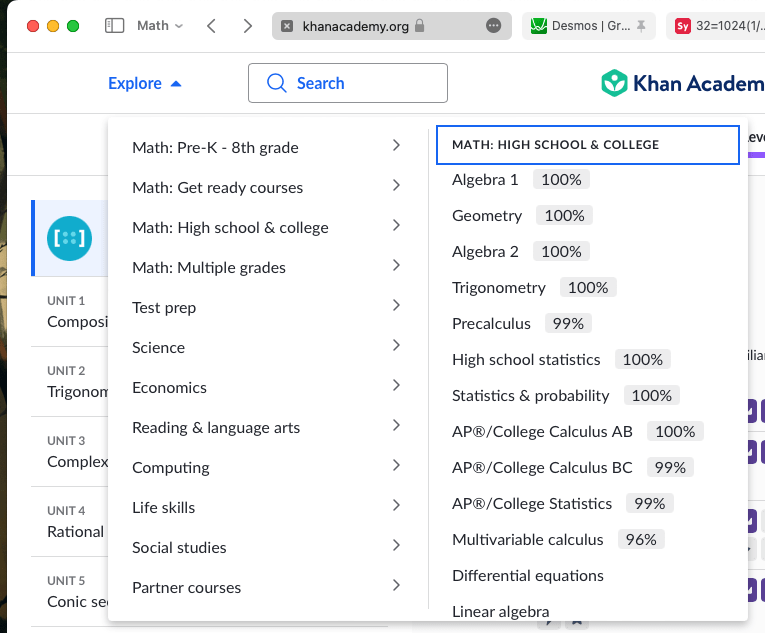Viewport: 765px width, 633px height.
Task: Toggle the Safari sidebar icon
Action: pyautogui.click(x=115, y=25)
